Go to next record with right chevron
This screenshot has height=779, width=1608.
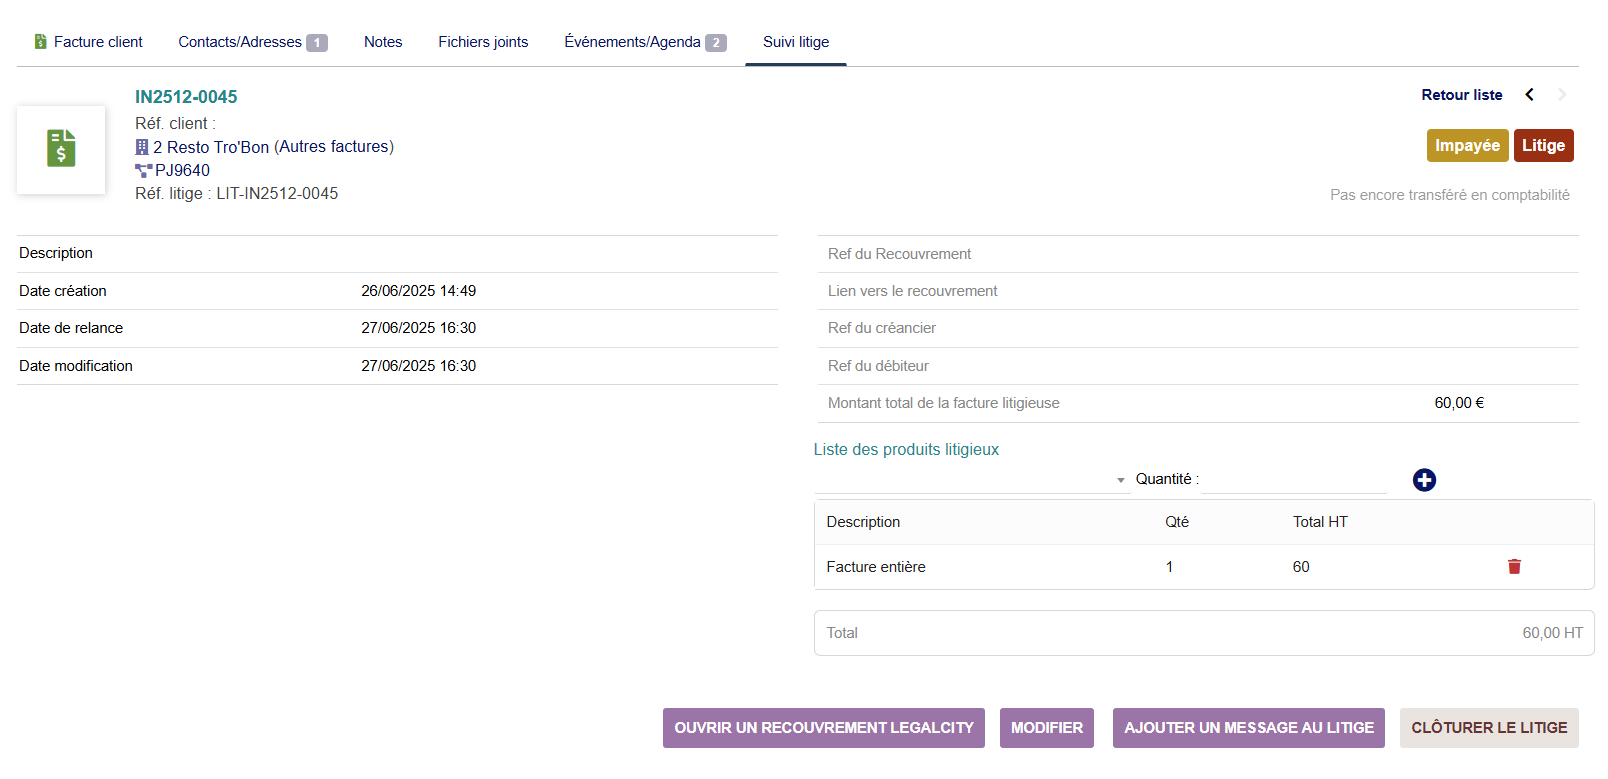(1562, 95)
